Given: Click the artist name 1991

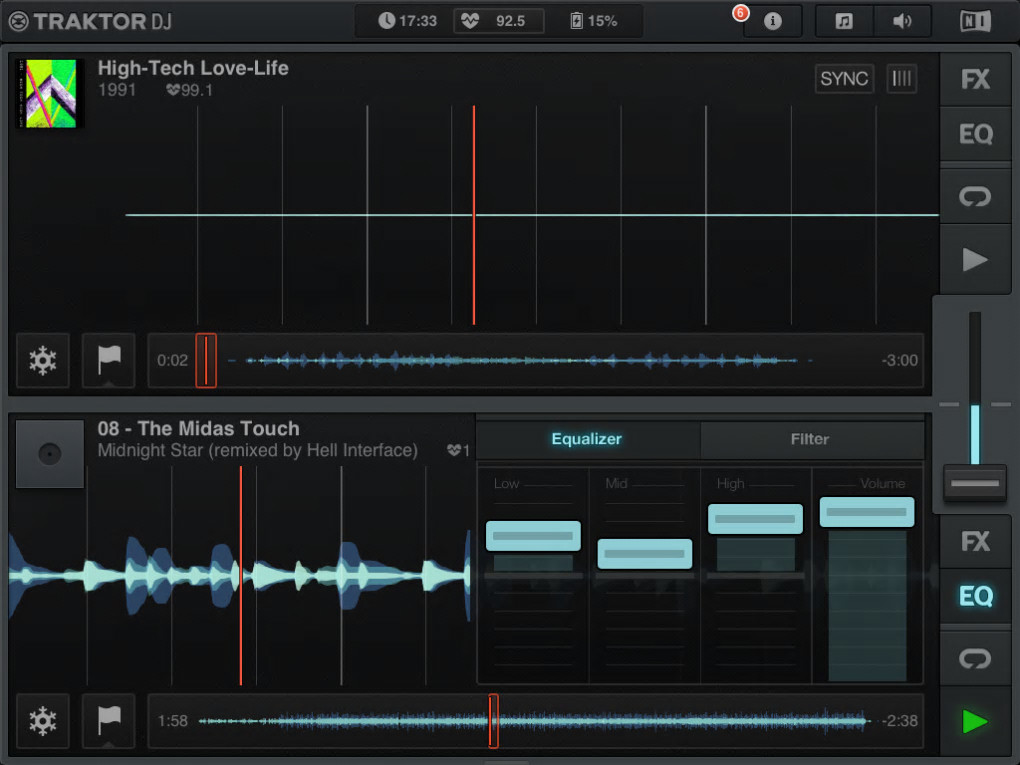Looking at the screenshot, I should (x=117, y=90).
